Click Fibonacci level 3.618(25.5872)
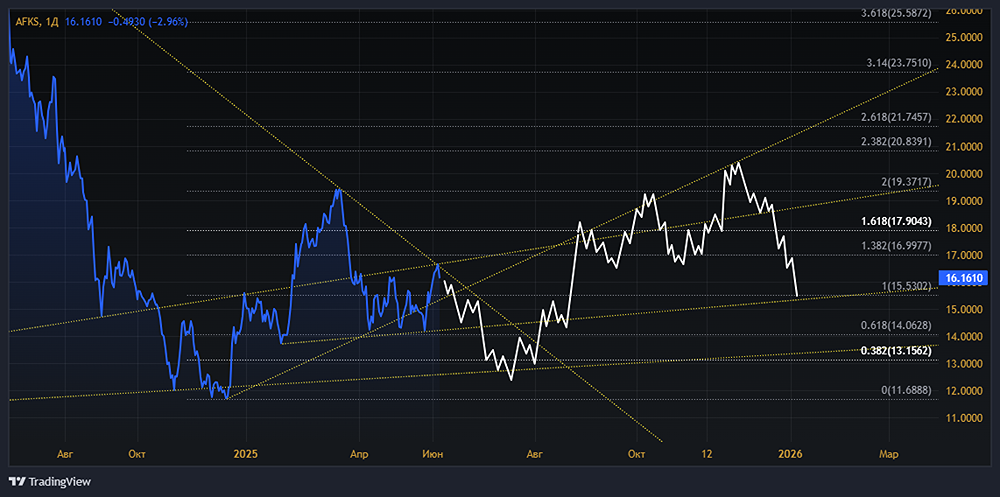Screen dimensions: 1000x497 tap(897, 13)
